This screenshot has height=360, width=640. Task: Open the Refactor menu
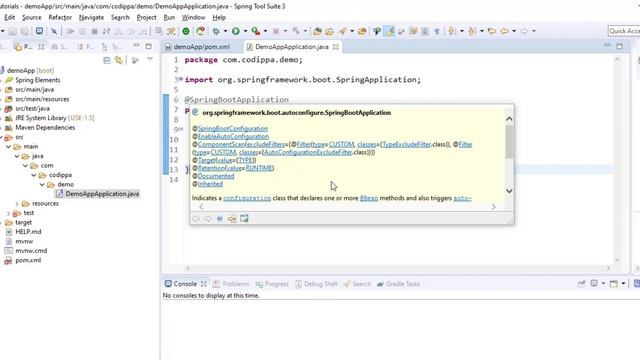tap(60, 18)
